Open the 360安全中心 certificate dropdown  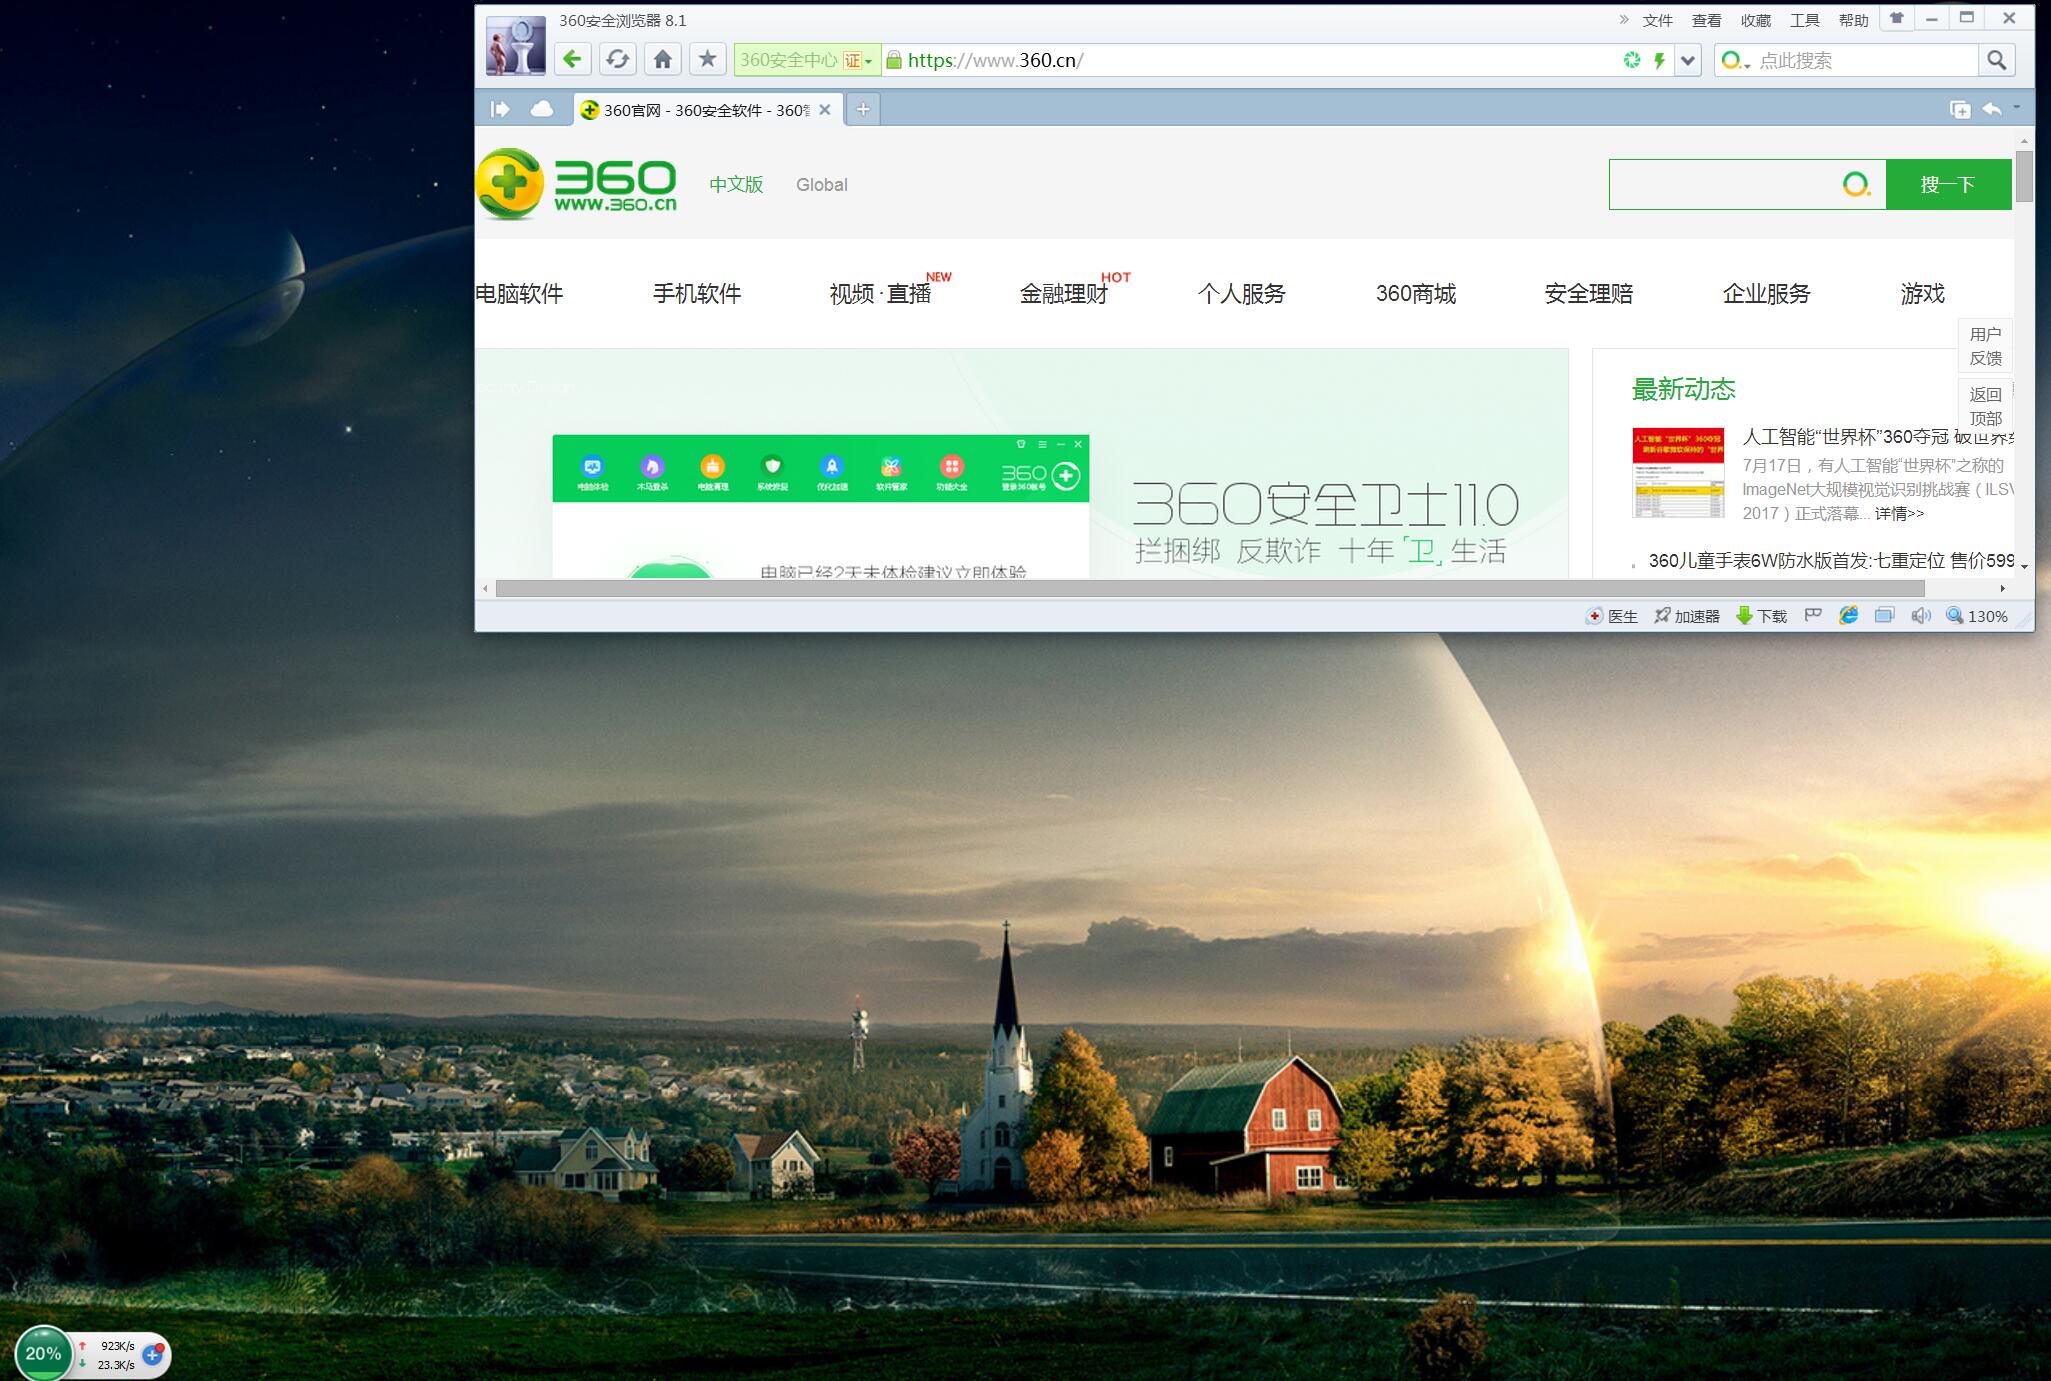[807, 60]
